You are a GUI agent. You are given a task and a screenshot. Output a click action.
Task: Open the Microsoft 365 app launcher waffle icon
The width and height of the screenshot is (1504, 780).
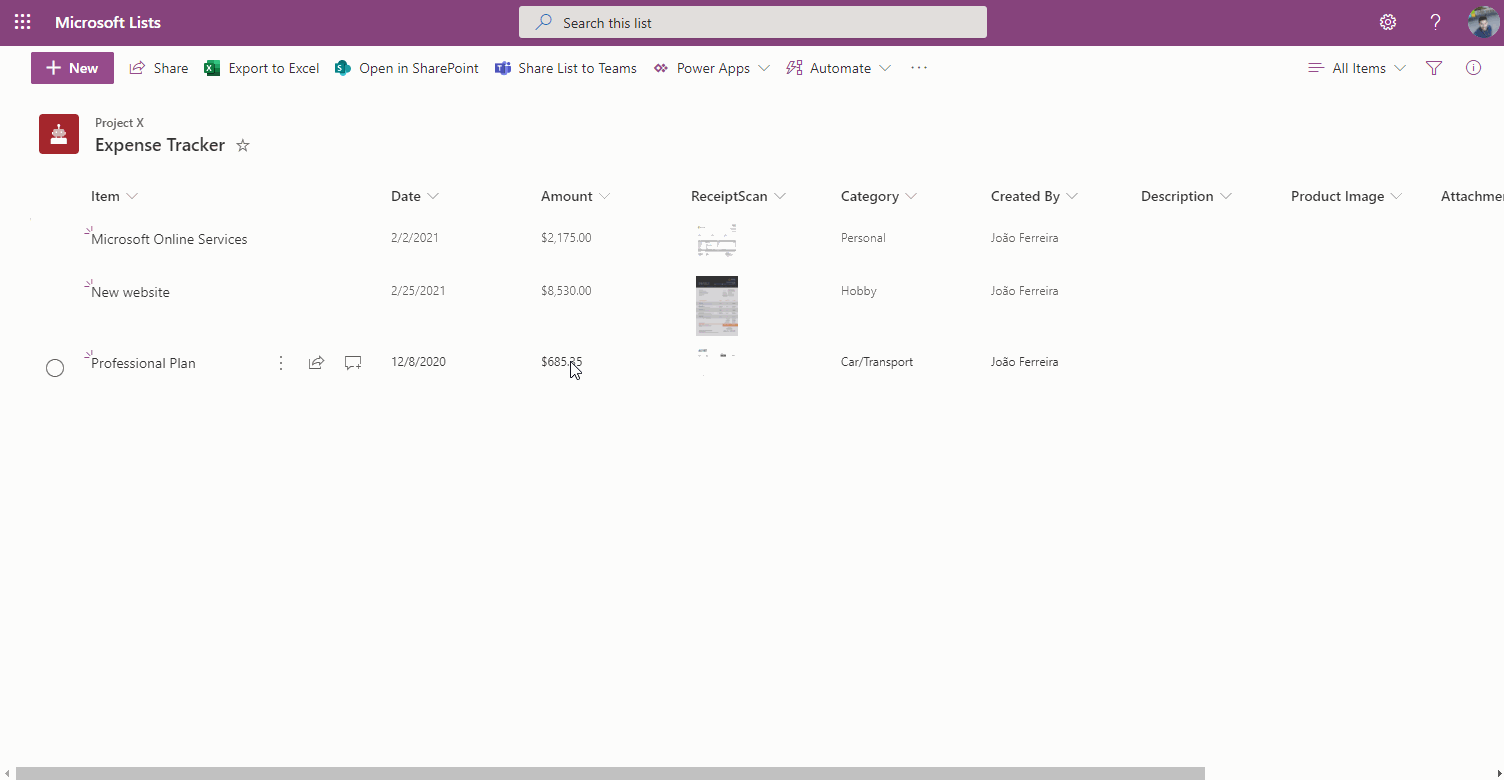tap(22, 22)
